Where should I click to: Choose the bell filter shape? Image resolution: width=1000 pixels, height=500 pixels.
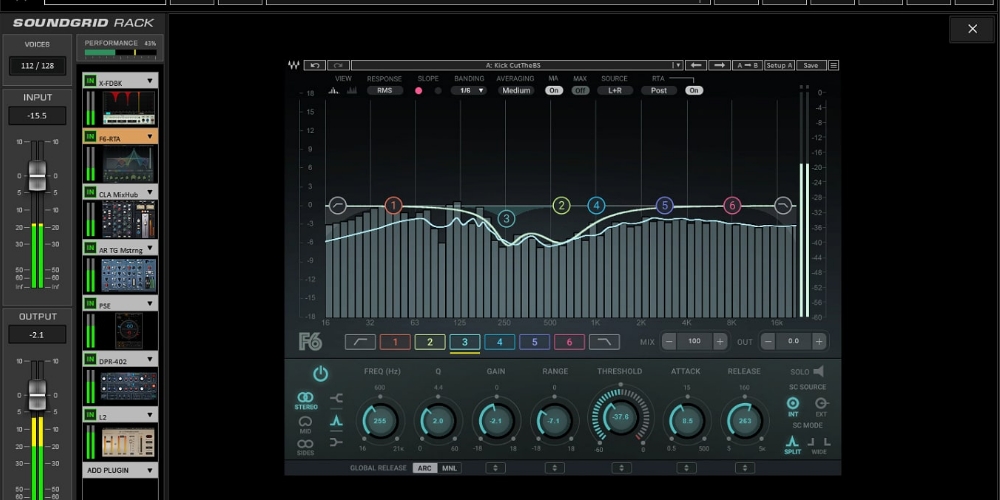(x=336, y=420)
